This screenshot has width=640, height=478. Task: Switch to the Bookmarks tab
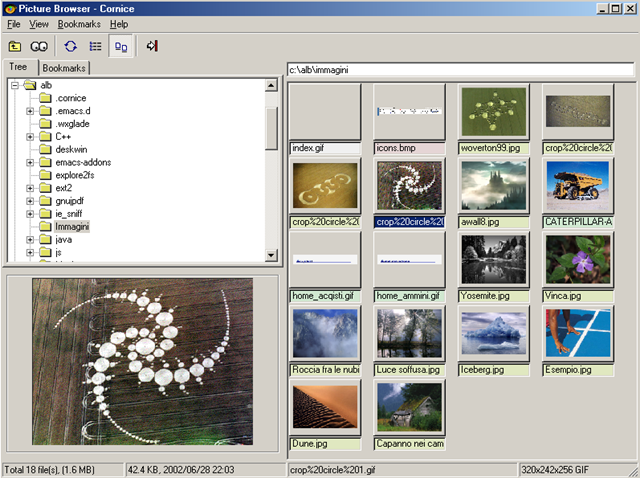(x=64, y=68)
